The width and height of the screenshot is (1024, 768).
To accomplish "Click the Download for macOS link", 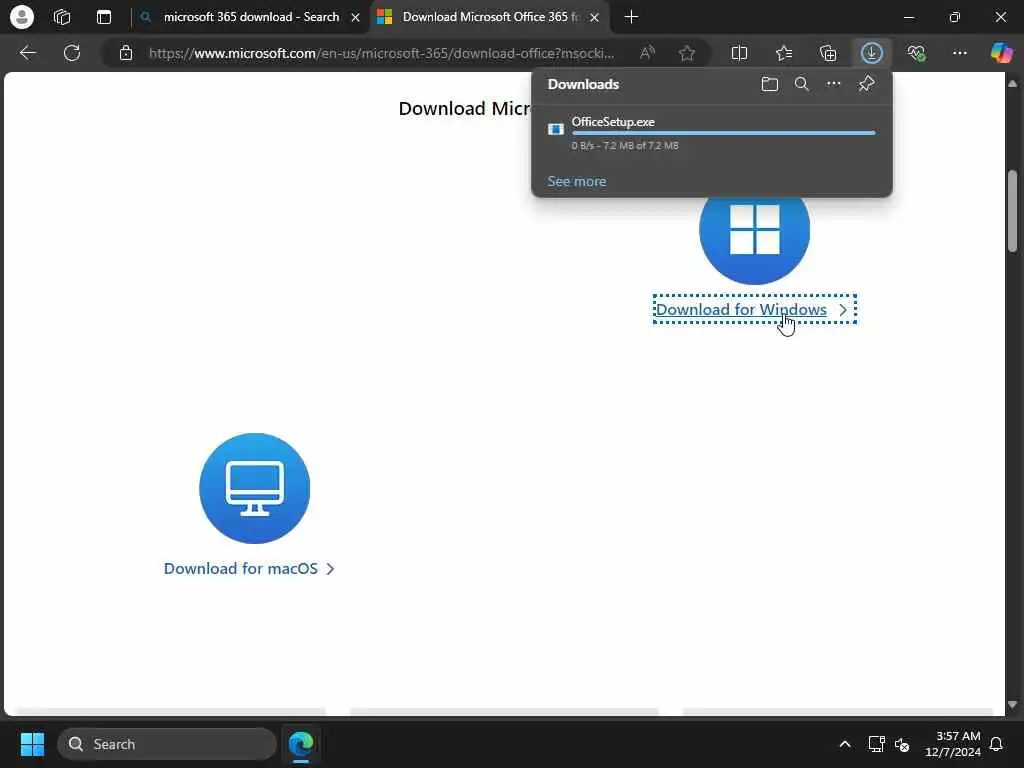I will (x=249, y=569).
